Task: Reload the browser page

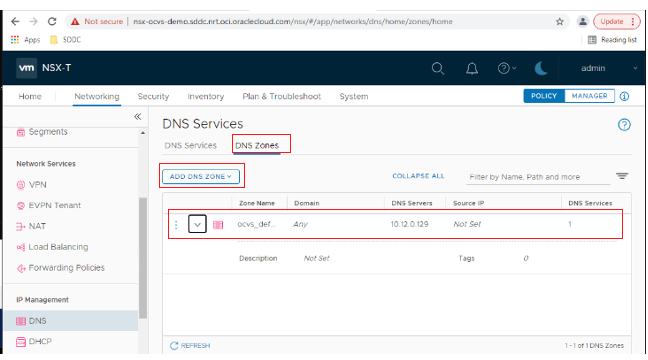Action: 52,21
